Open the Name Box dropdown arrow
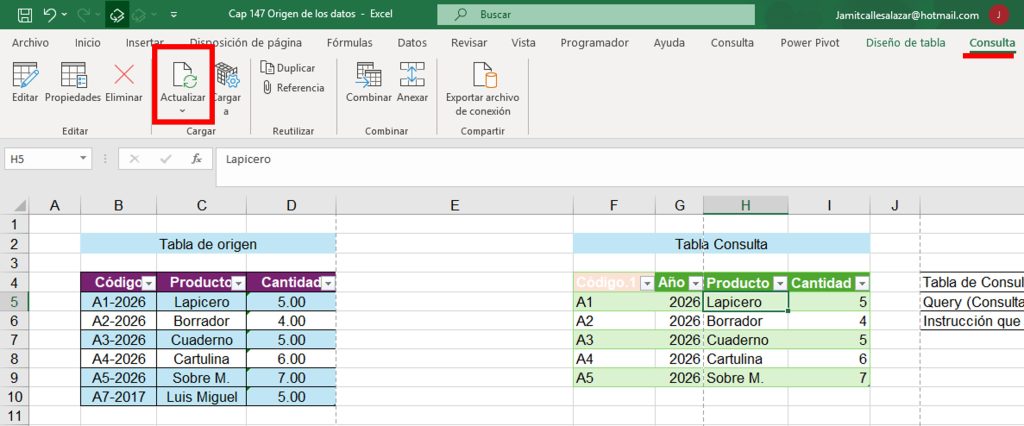The width and height of the screenshot is (1024, 426). click(x=83, y=159)
